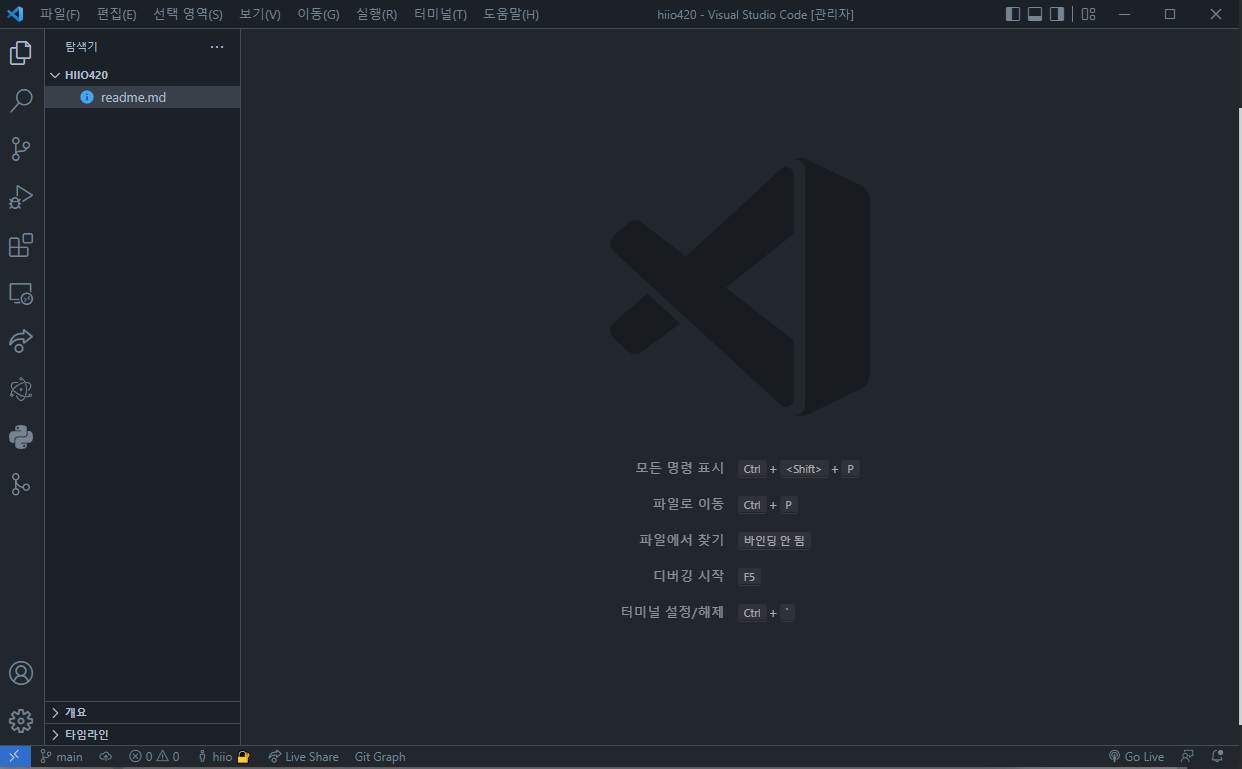This screenshot has height=769, width=1242.
Task: Expand the 개요 outline section
Action: [142, 712]
